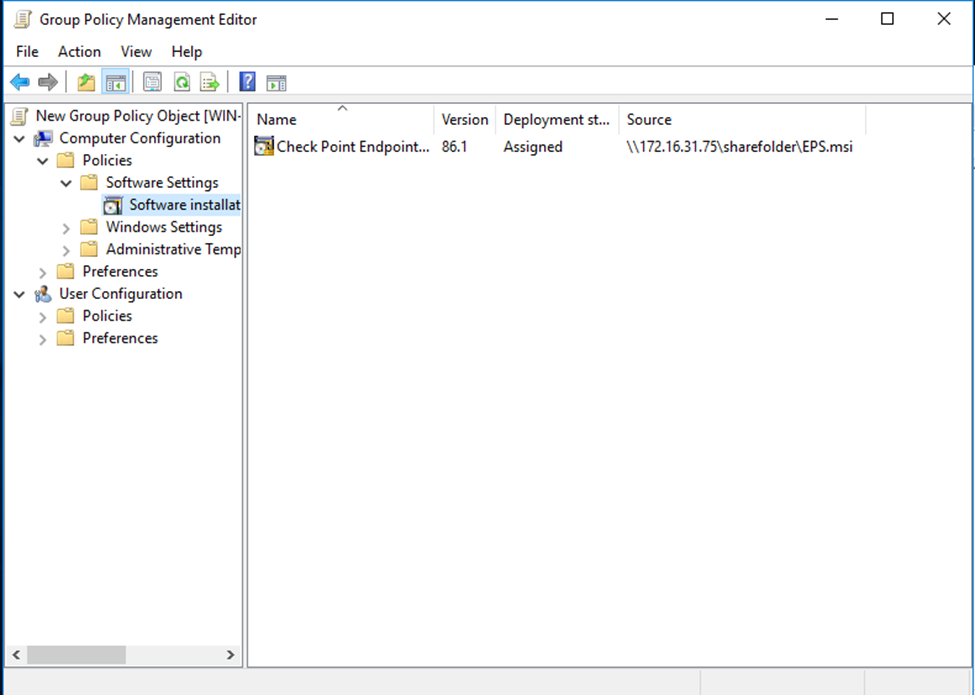Open the Action menu
Viewport: 975px width, 695px height.
pyautogui.click(x=80, y=52)
